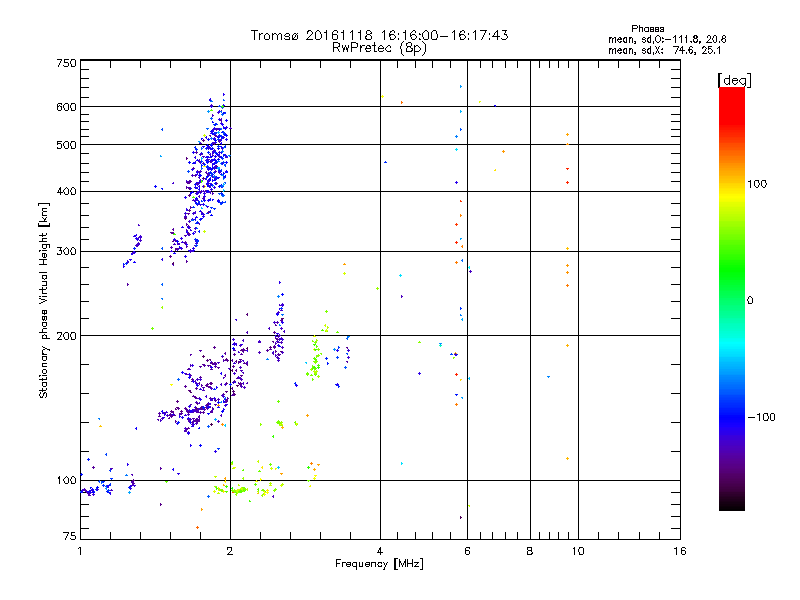Image resolution: width=800 pixels, height=600 pixels.
Task: Click the colorbar label '100'
Action: point(757,184)
